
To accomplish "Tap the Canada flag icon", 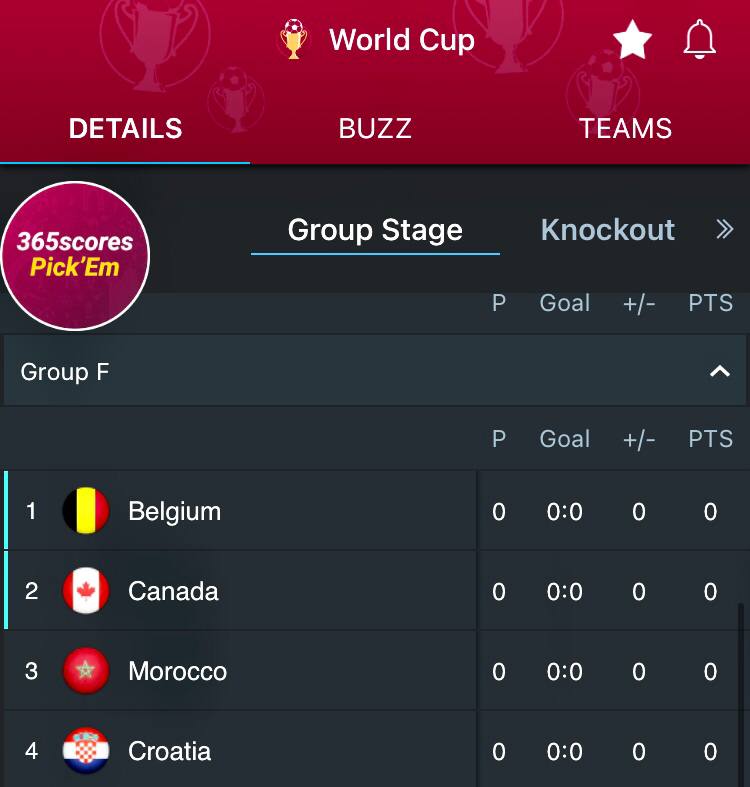I will (x=86, y=592).
